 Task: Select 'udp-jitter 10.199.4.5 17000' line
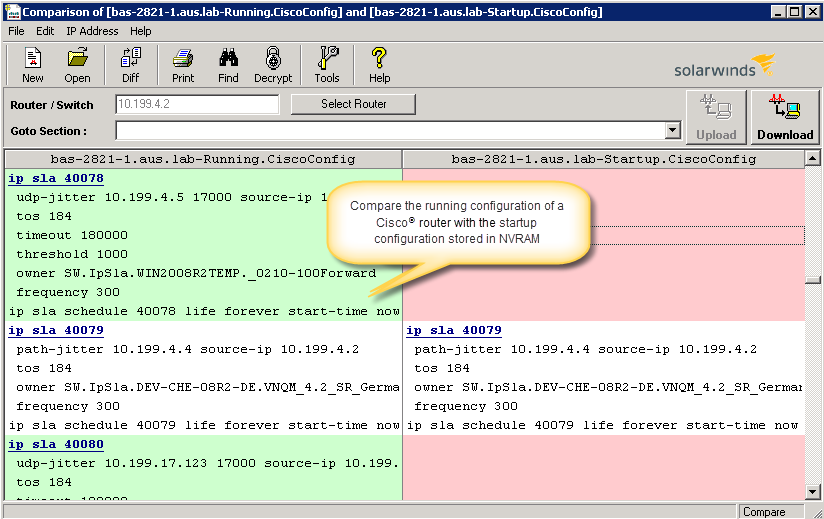(172, 198)
